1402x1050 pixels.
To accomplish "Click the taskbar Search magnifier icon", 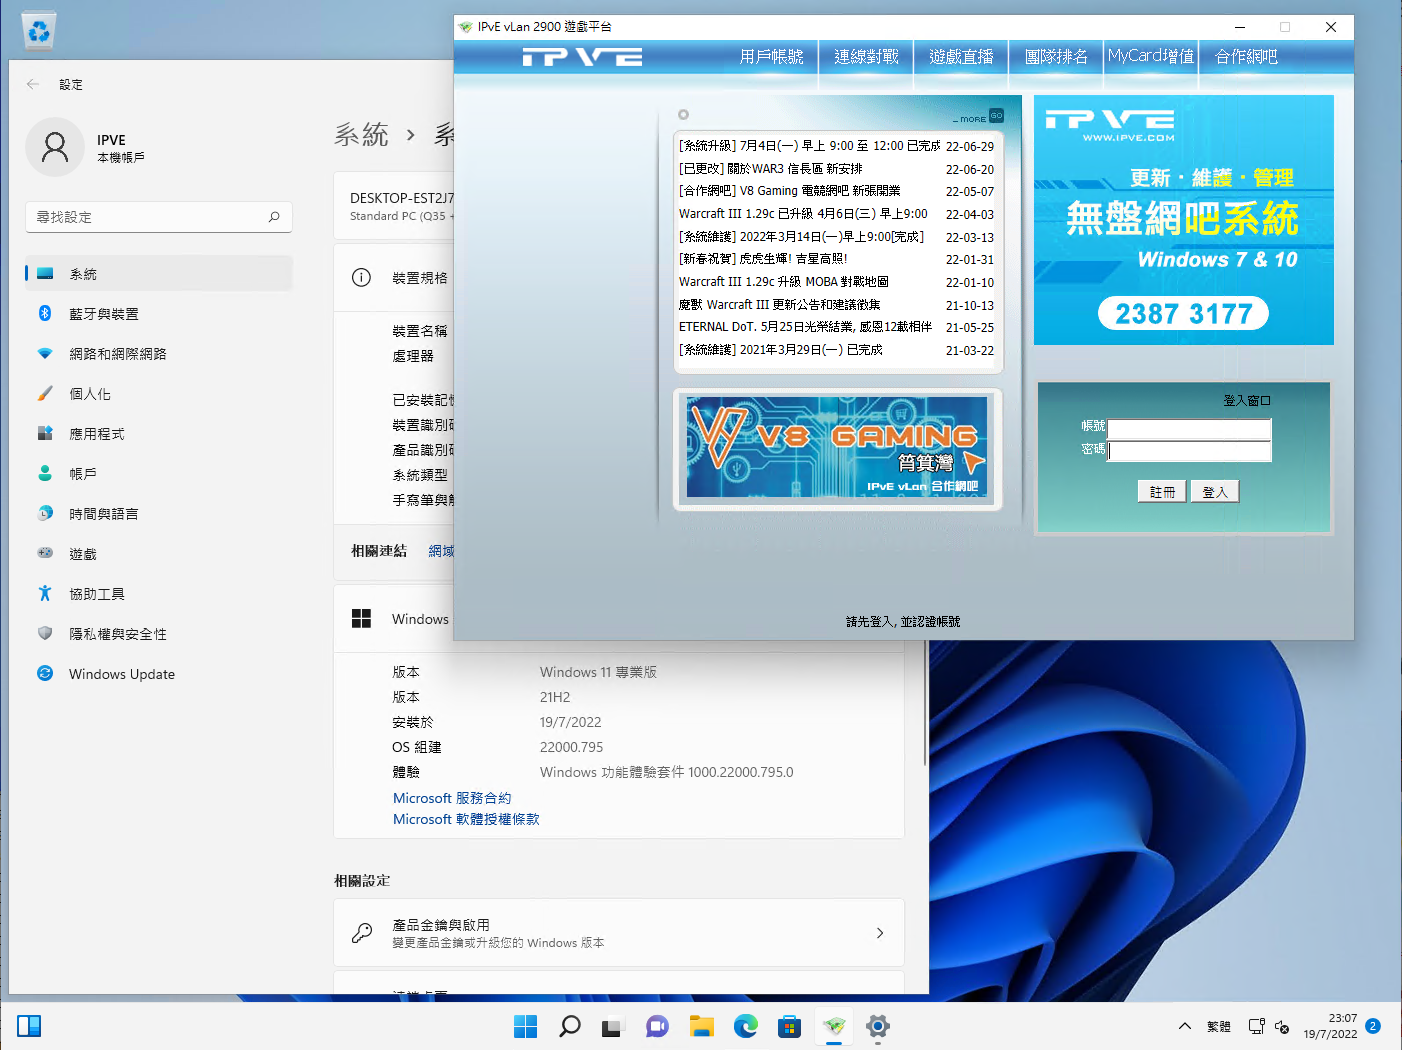I will click(x=569, y=1026).
